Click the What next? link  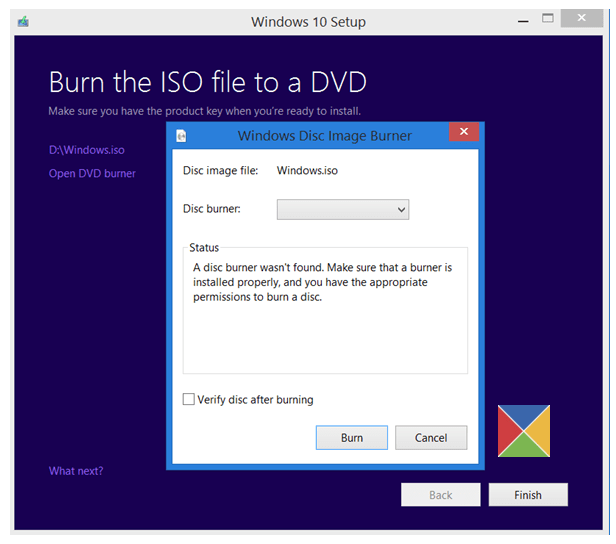pyautogui.click(x=76, y=471)
